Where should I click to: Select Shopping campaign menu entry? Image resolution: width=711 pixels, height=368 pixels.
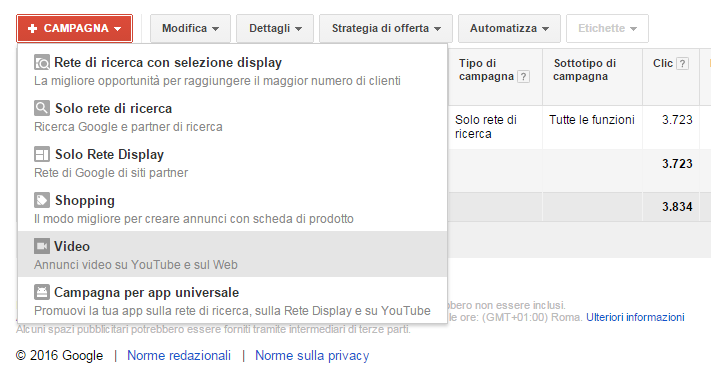click(232, 208)
